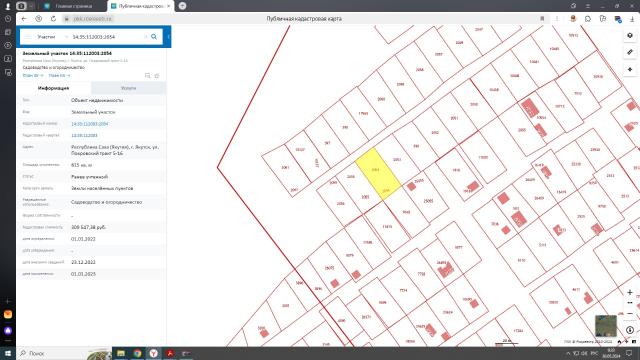Switch to the 'Услуги' tab

[129, 88]
